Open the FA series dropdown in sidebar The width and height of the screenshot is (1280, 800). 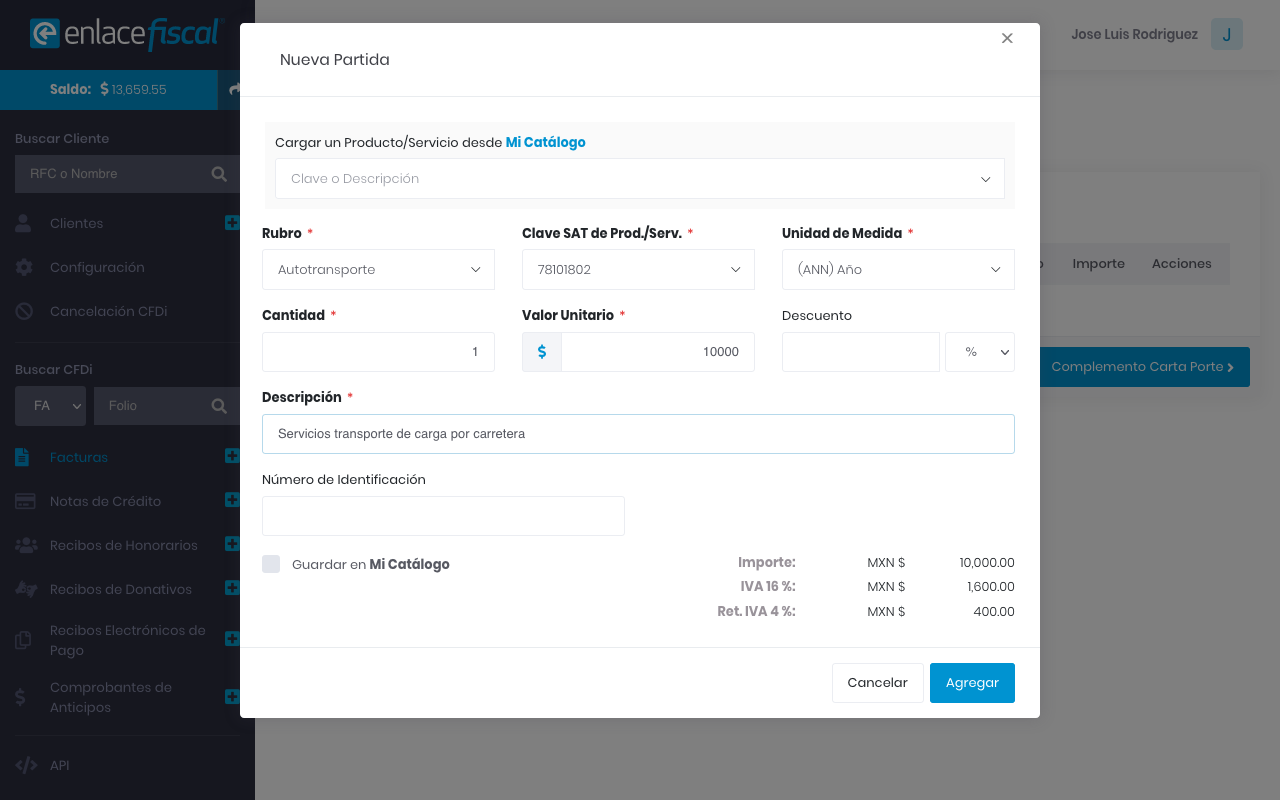pos(51,406)
